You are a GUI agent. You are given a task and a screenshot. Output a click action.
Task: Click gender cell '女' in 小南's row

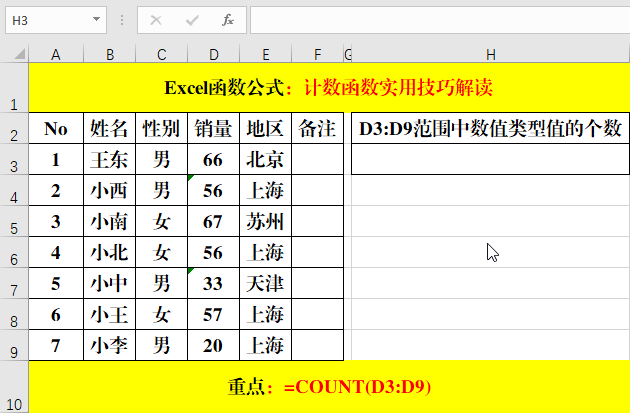[162, 221]
